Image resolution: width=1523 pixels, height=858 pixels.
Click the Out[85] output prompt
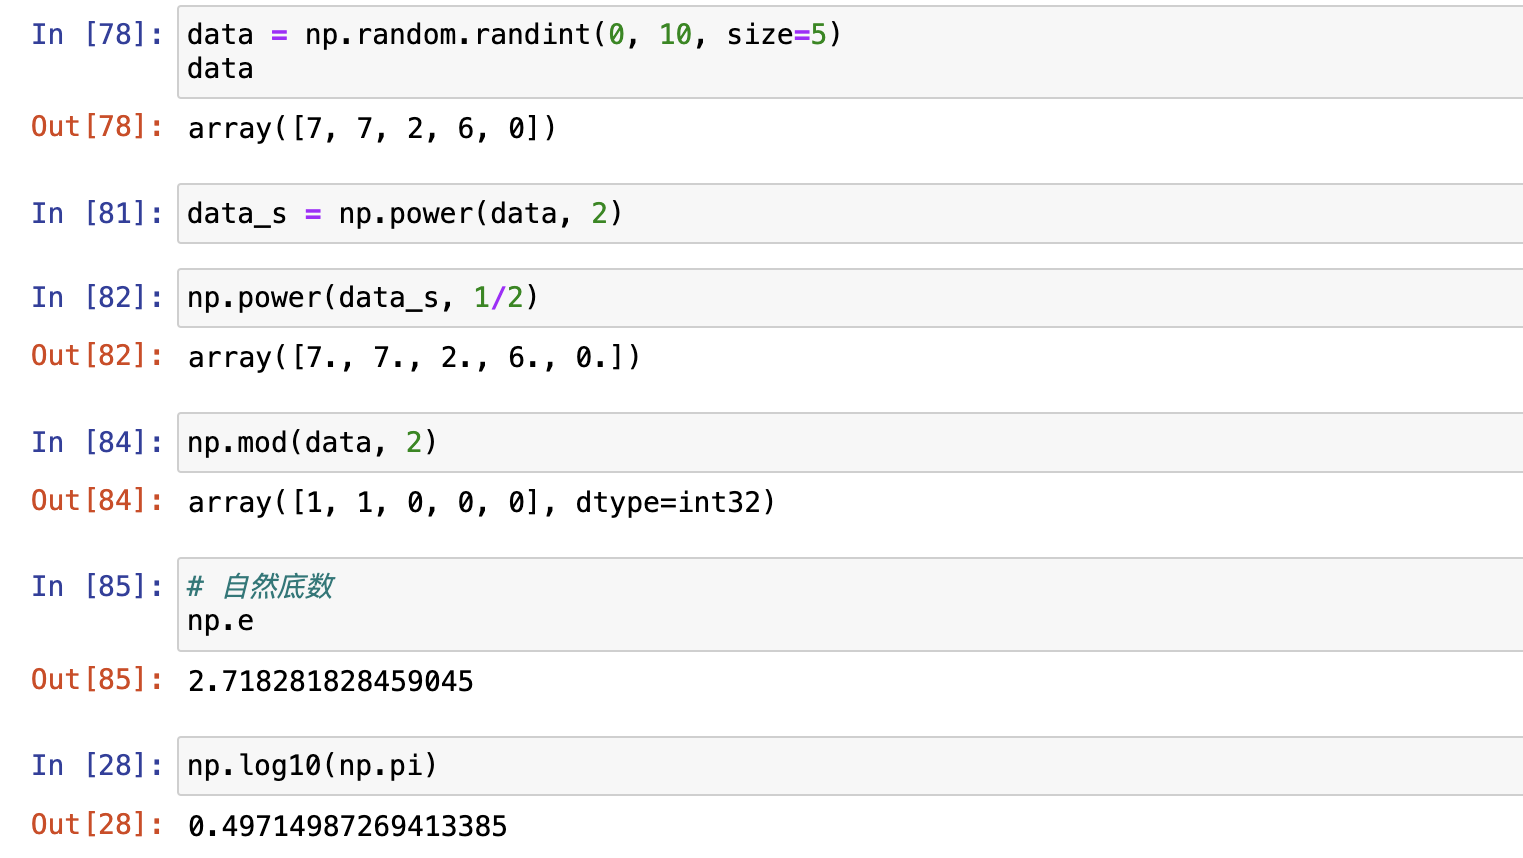[97, 680]
